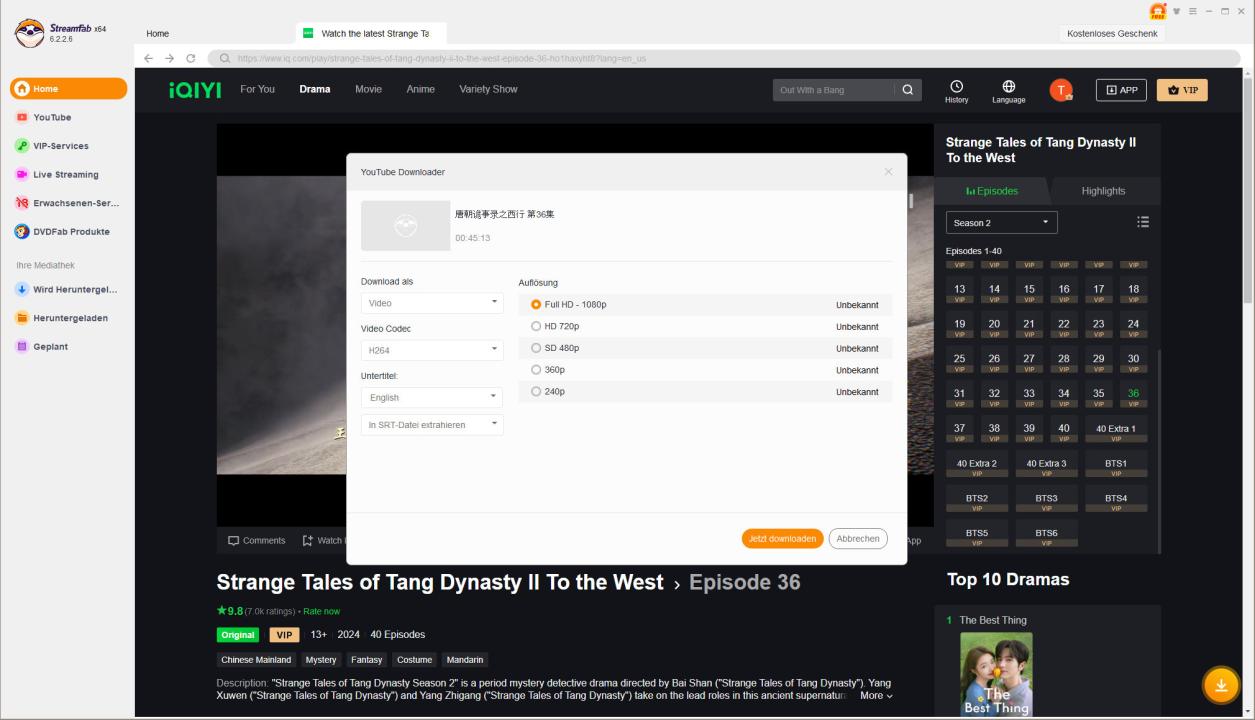
Task: Click the Rate now link
Action: click(323, 611)
